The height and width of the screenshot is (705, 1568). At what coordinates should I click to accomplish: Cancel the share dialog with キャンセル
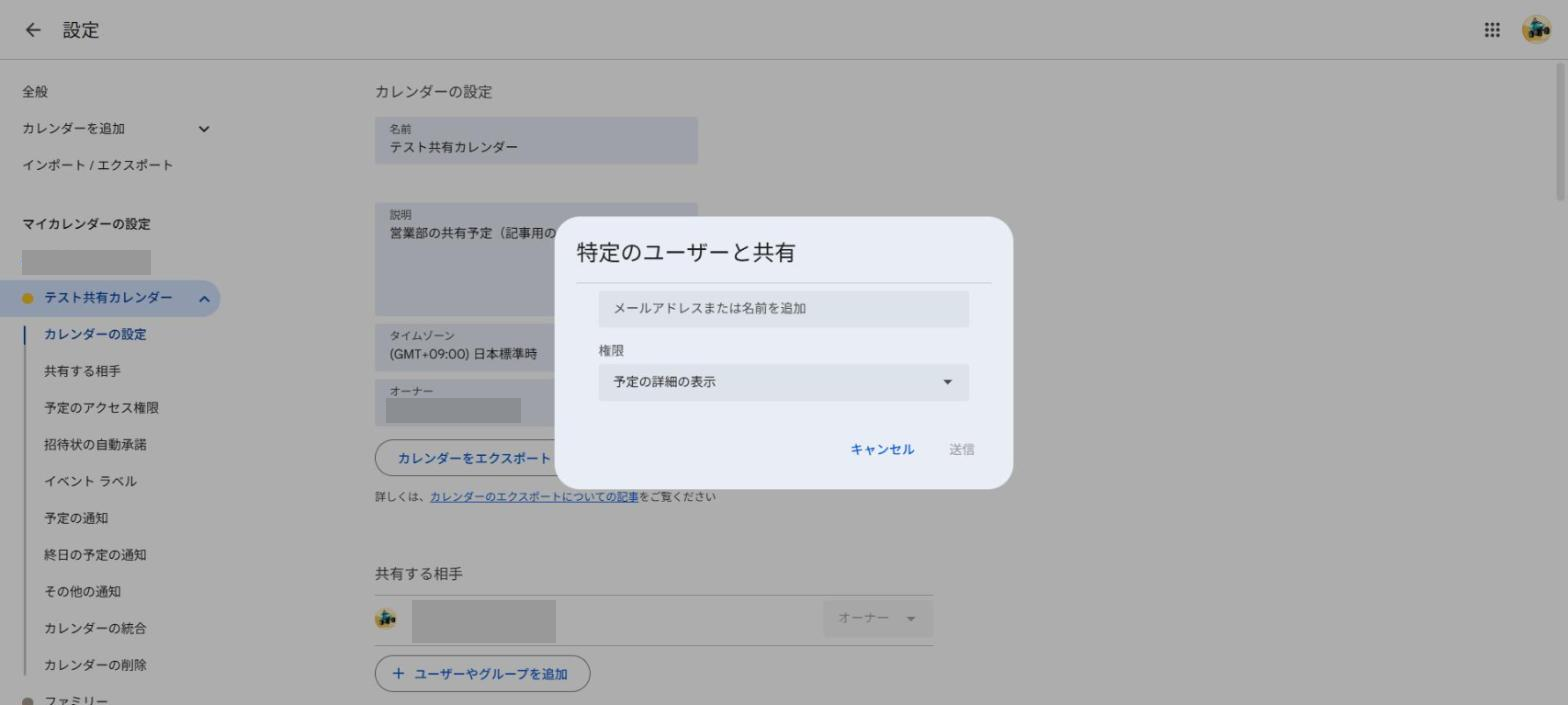(882, 450)
